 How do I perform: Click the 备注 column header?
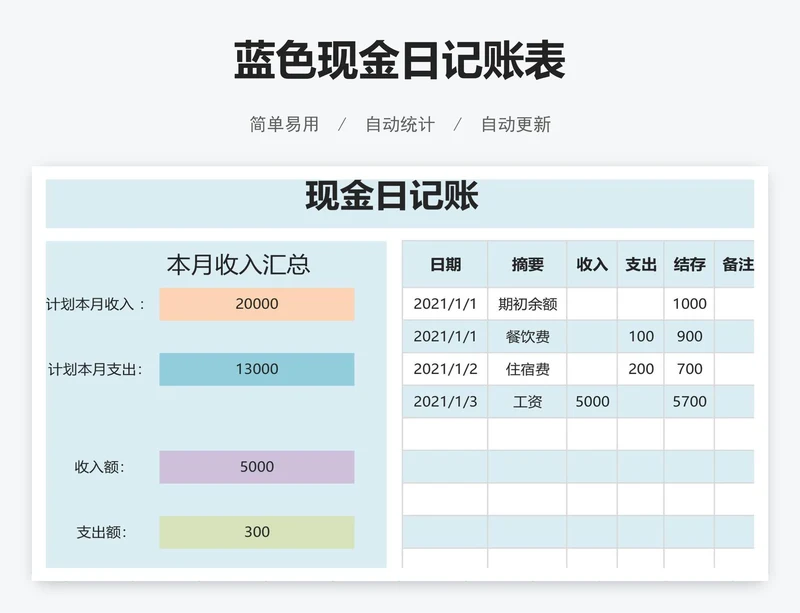pyautogui.click(x=737, y=265)
